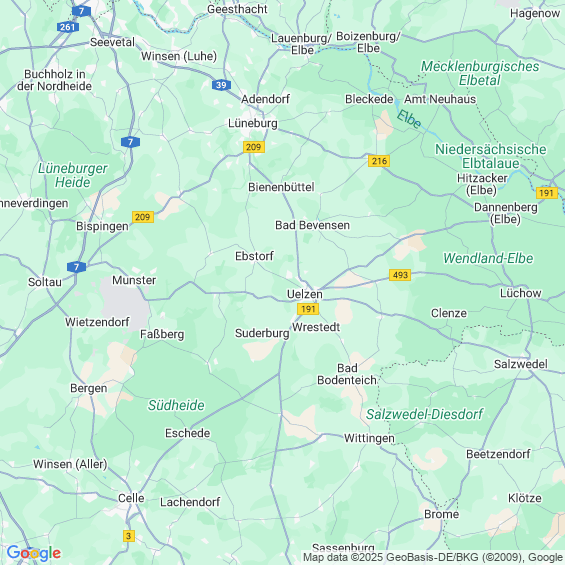
Task: Click the 191 shield near Dannenberg
Action: [547, 193]
